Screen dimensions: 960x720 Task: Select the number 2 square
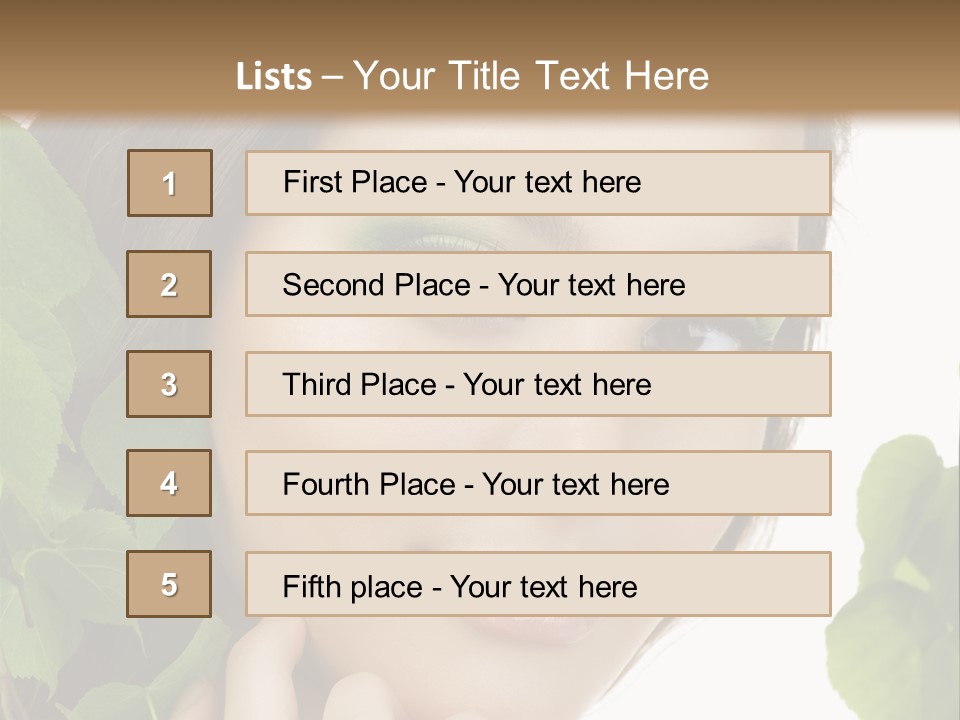pos(169,284)
